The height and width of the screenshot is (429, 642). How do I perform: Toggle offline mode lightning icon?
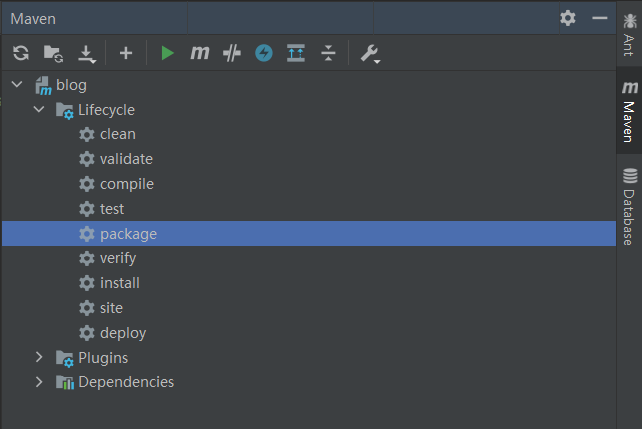tap(264, 53)
